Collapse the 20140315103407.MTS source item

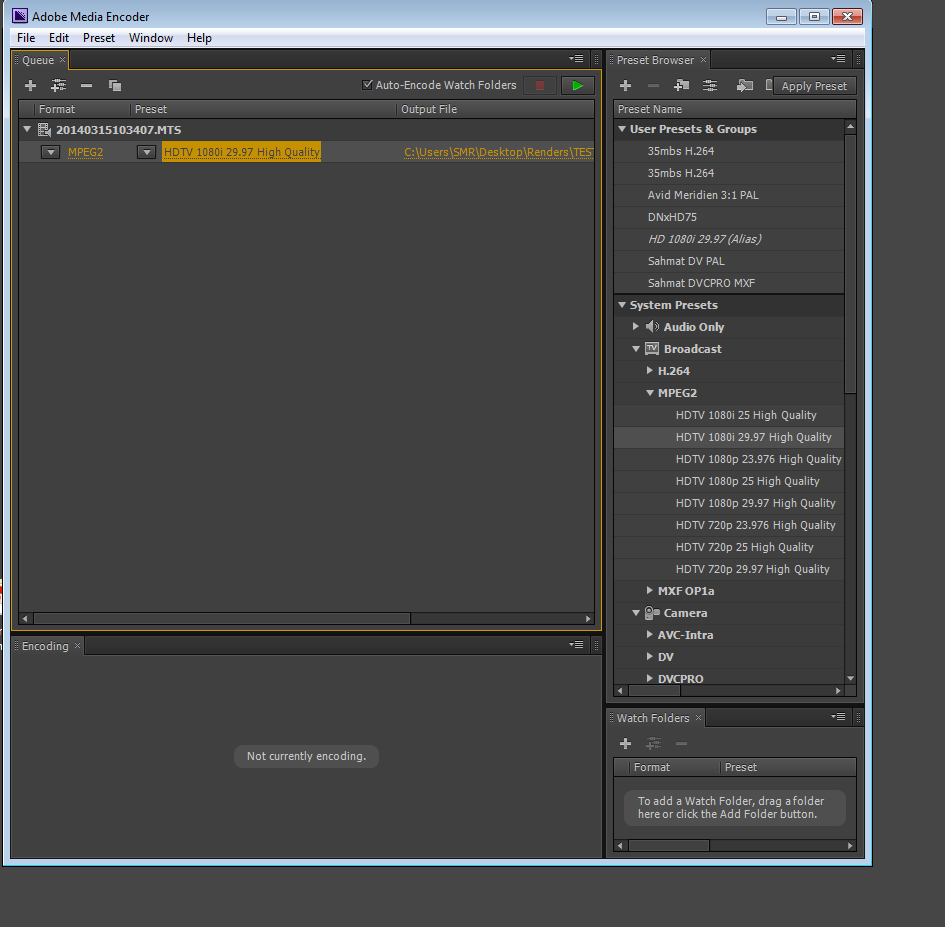pyautogui.click(x=27, y=129)
